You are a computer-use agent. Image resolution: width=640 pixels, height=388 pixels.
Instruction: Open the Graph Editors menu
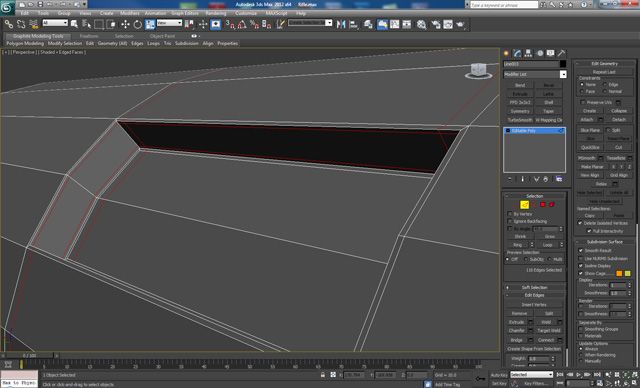185,13
